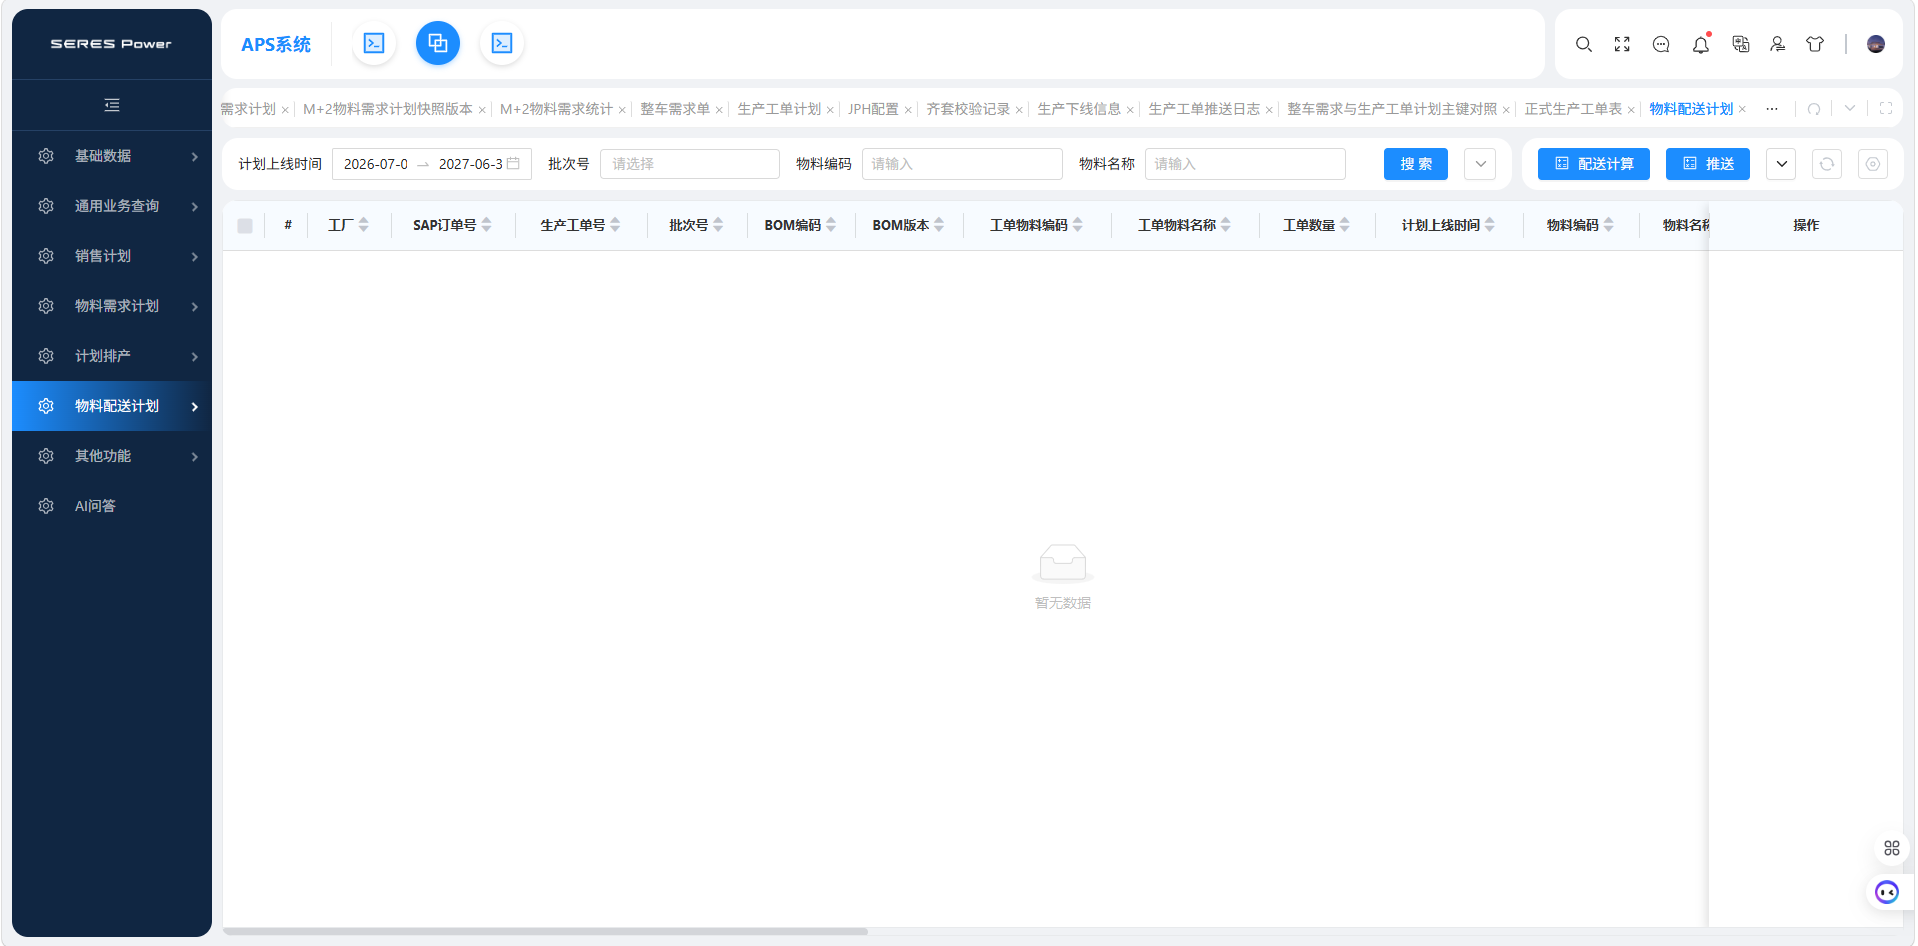Open AI问答 in sidebar
Image resolution: width=1918 pixels, height=946 pixels.
(112, 506)
